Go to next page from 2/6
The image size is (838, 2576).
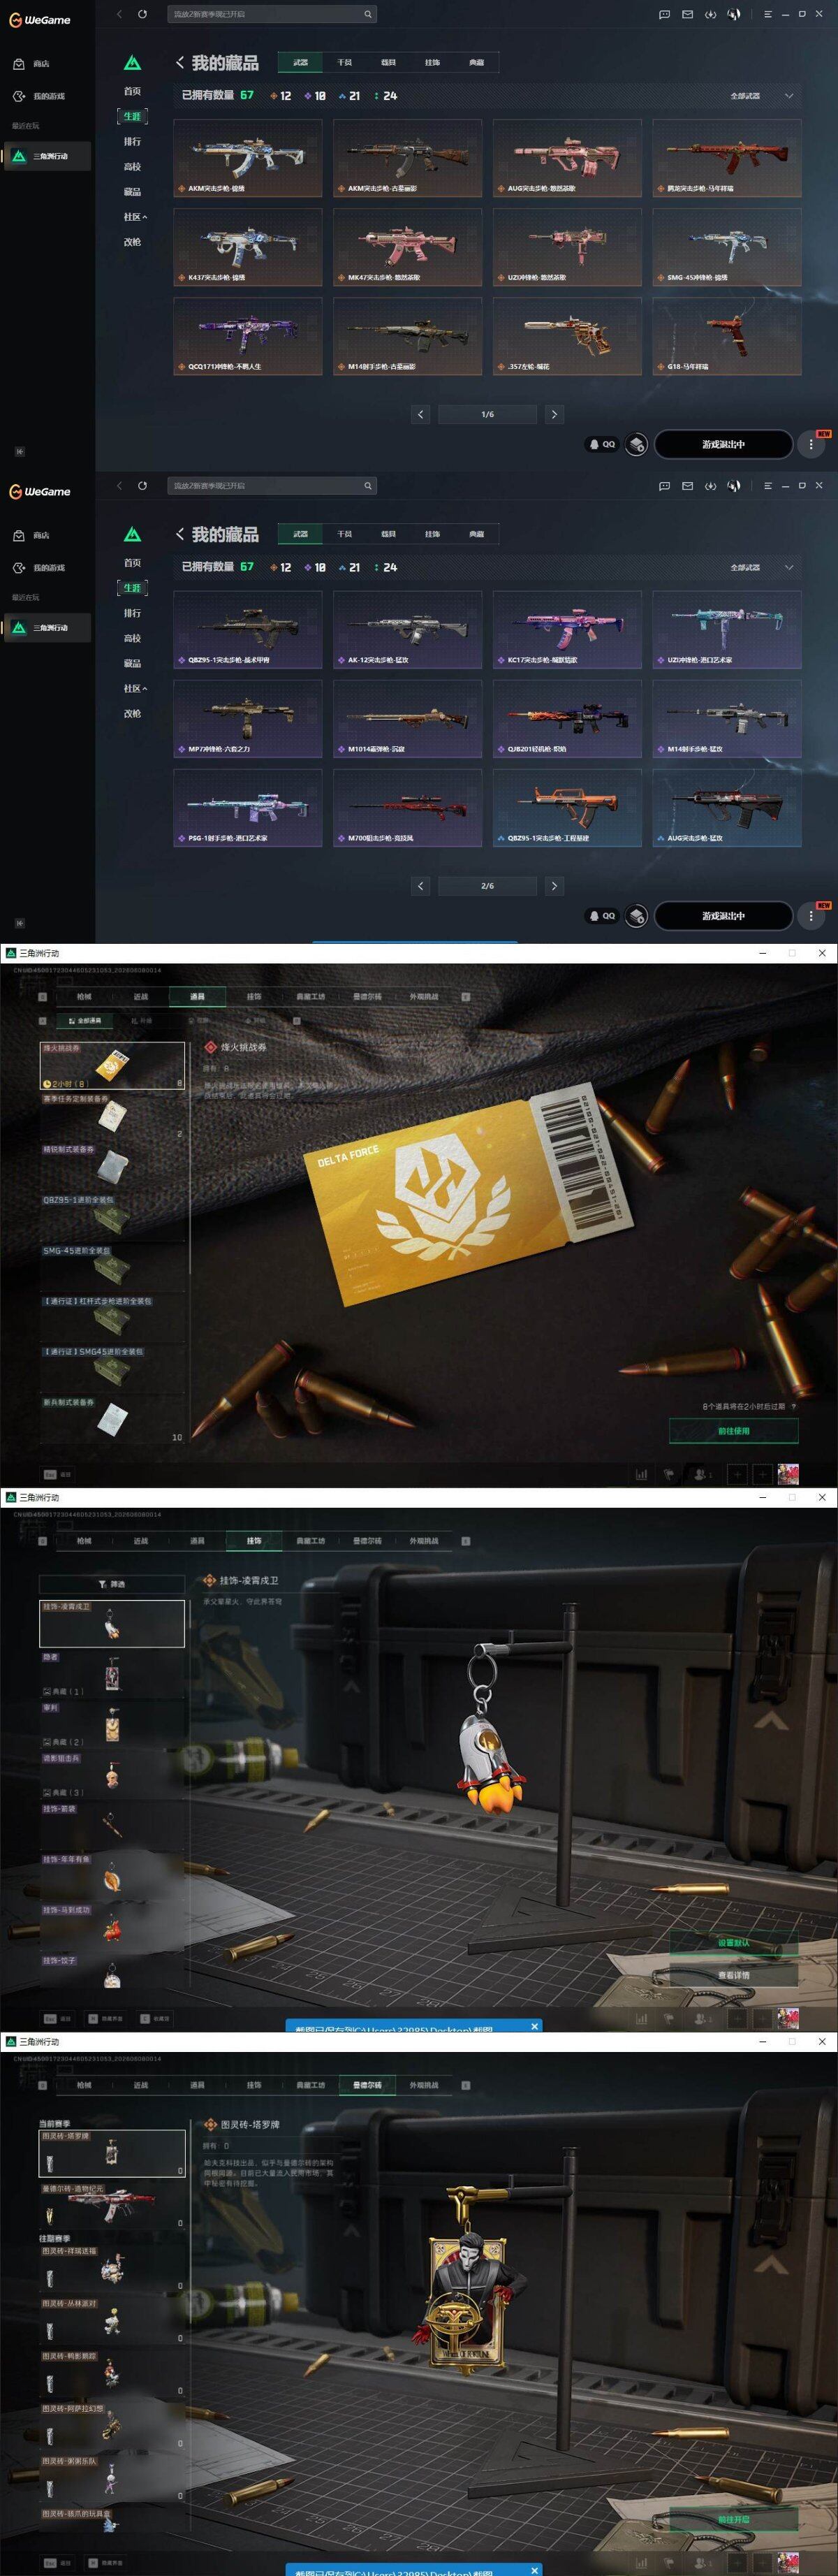pos(554,886)
